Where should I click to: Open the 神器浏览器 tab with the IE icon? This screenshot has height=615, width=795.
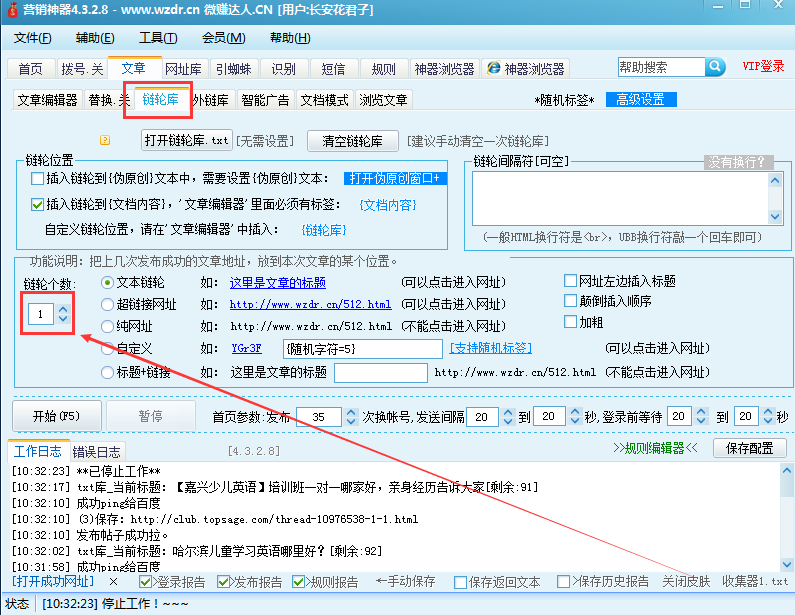pos(525,69)
